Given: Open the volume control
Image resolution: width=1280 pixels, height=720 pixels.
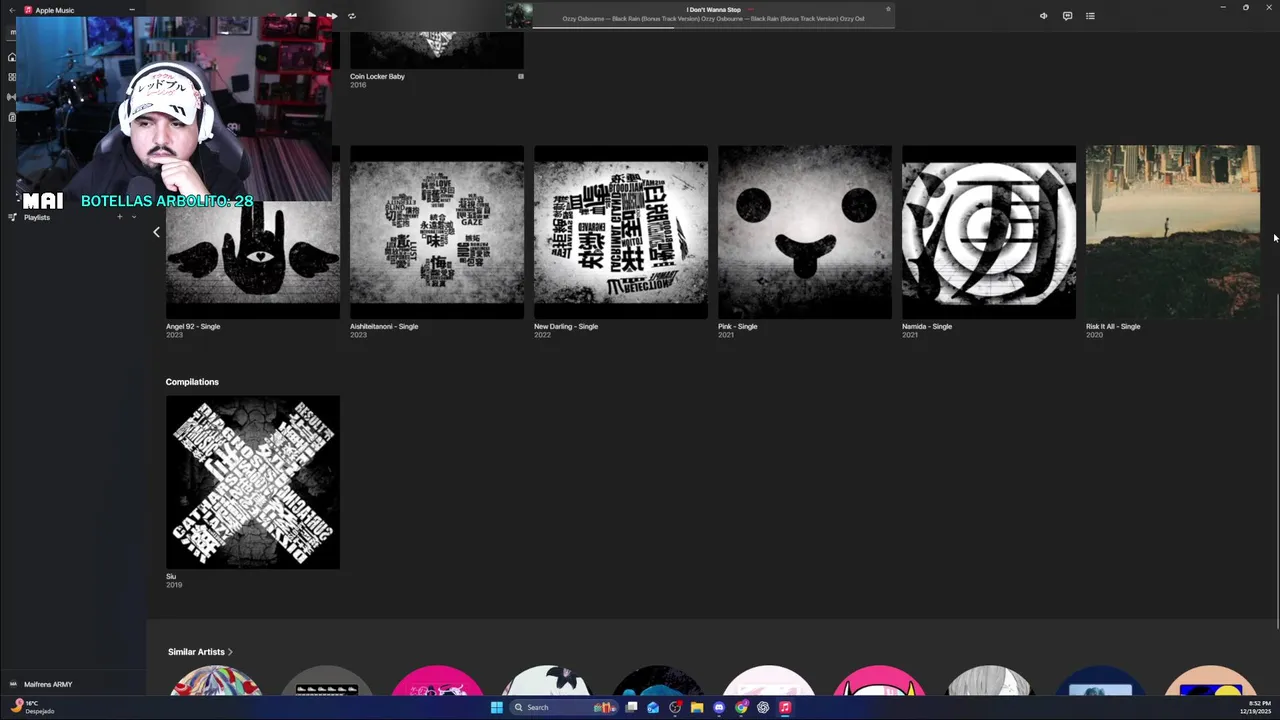Looking at the screenshot, I should pos(1043,16).
